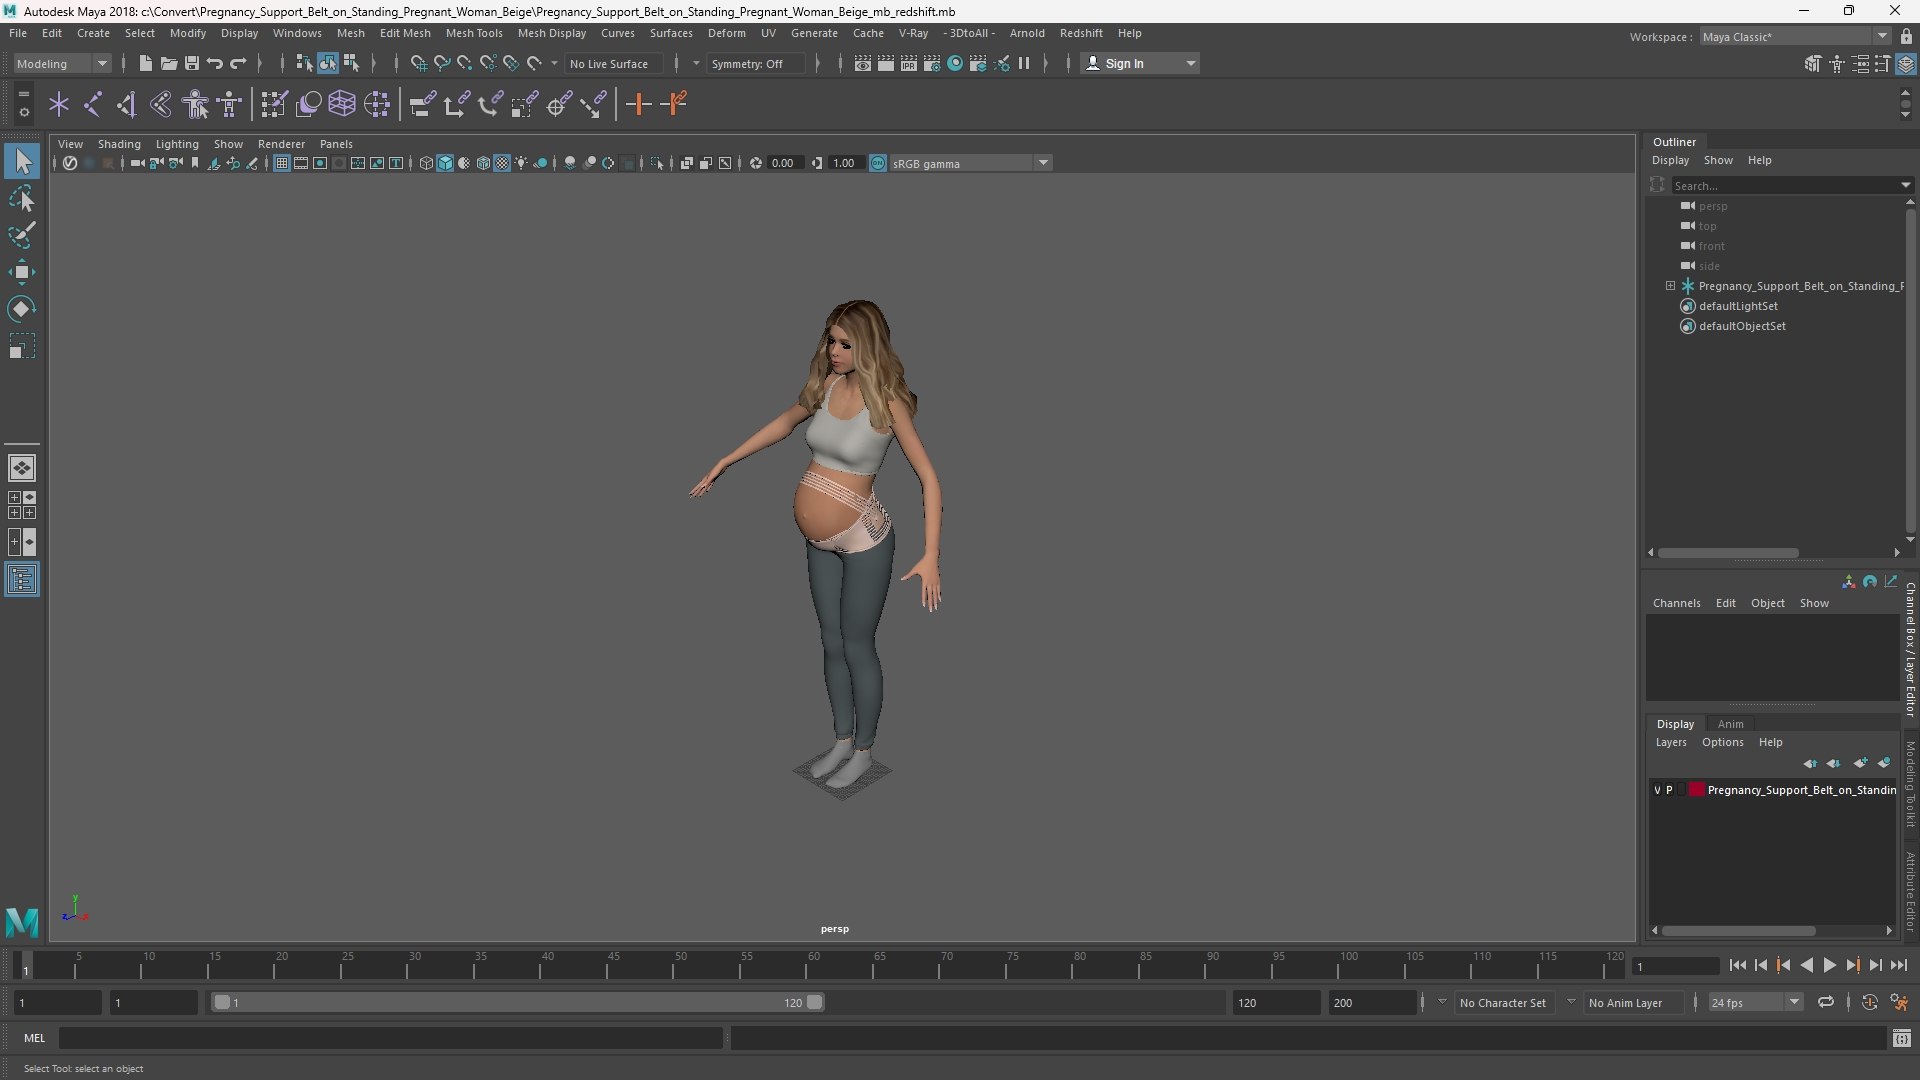
Task: Toggle layer playback P box
Action: click(x=1669, y=790)
